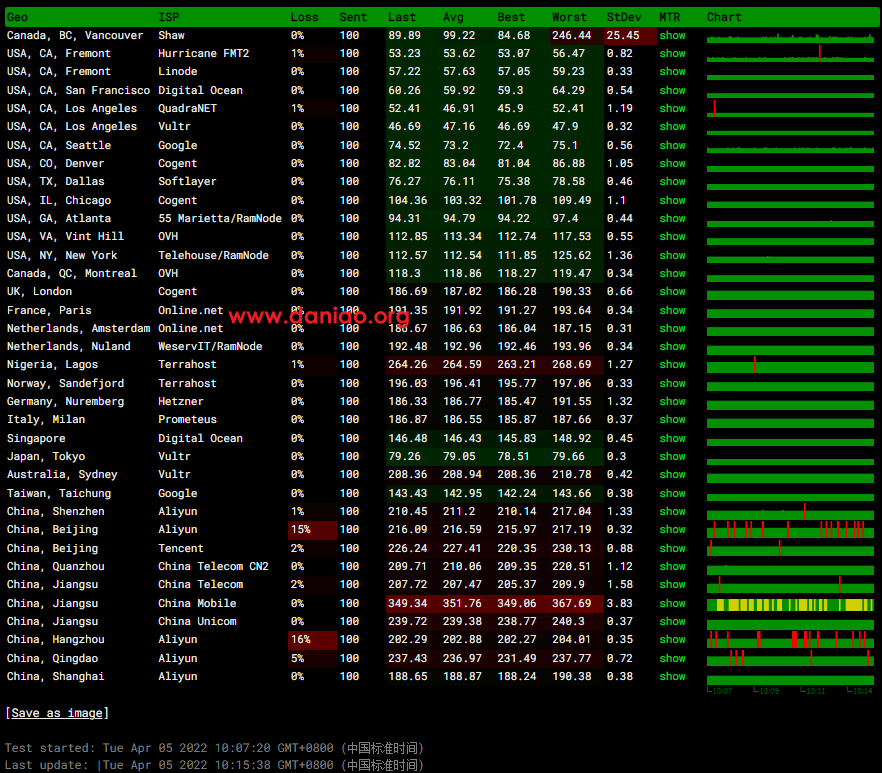Show MTR for China, Hangzhou Aliyun
The width and height of the screenshot is (882, 773).
(672, 639)
